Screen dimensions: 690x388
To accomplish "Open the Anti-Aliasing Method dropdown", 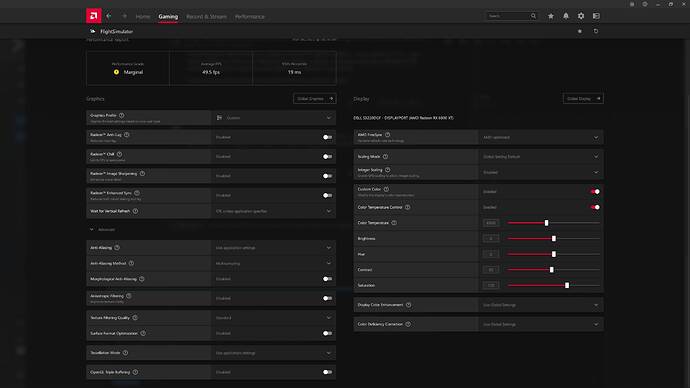I will click(x=273, y=263).
